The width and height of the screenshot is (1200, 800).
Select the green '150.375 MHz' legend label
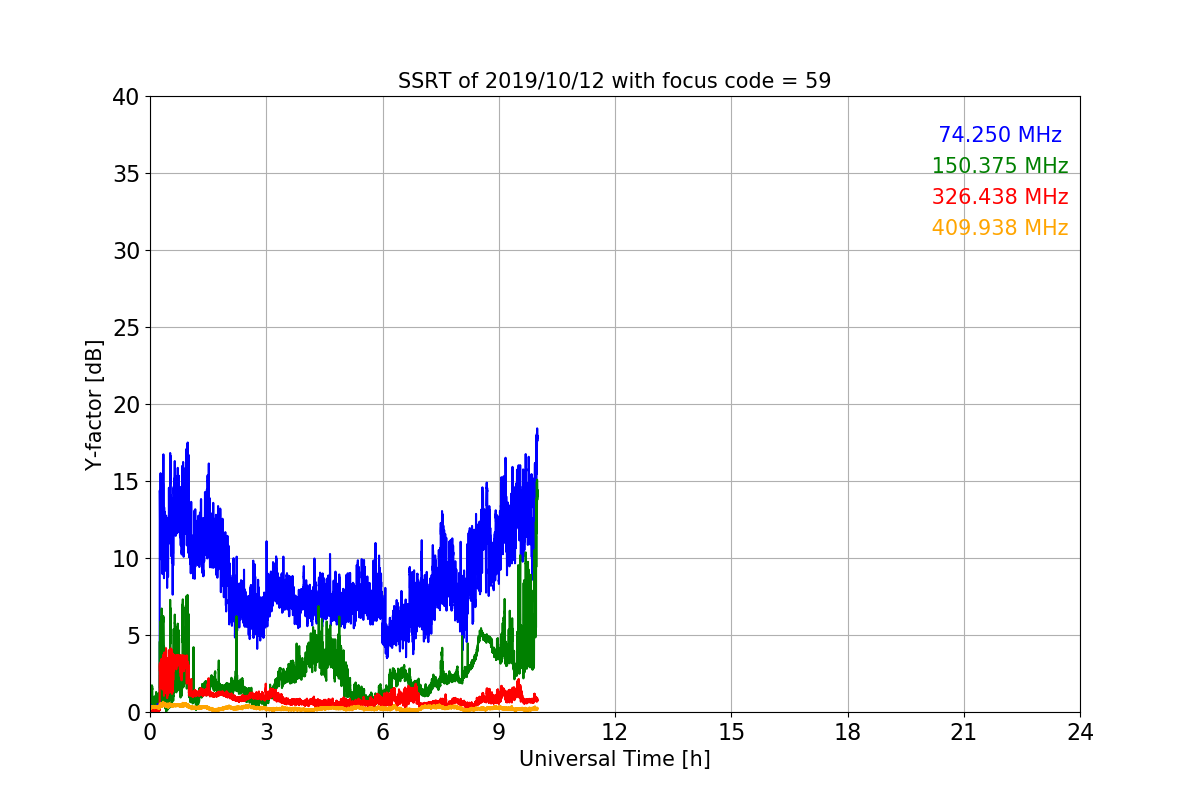tap(1000, 166)
